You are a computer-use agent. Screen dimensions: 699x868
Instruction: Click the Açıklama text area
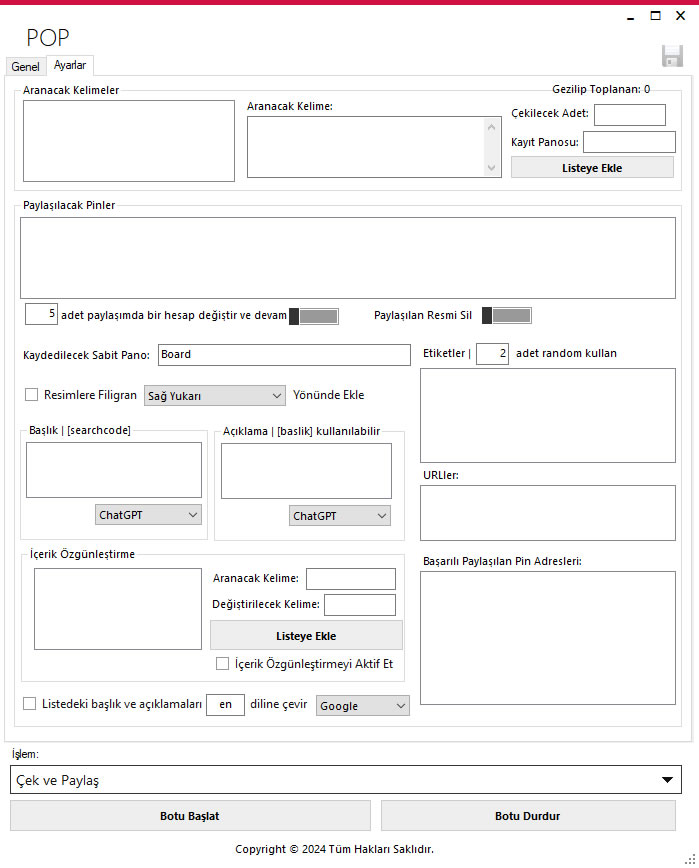pos(306,471)
